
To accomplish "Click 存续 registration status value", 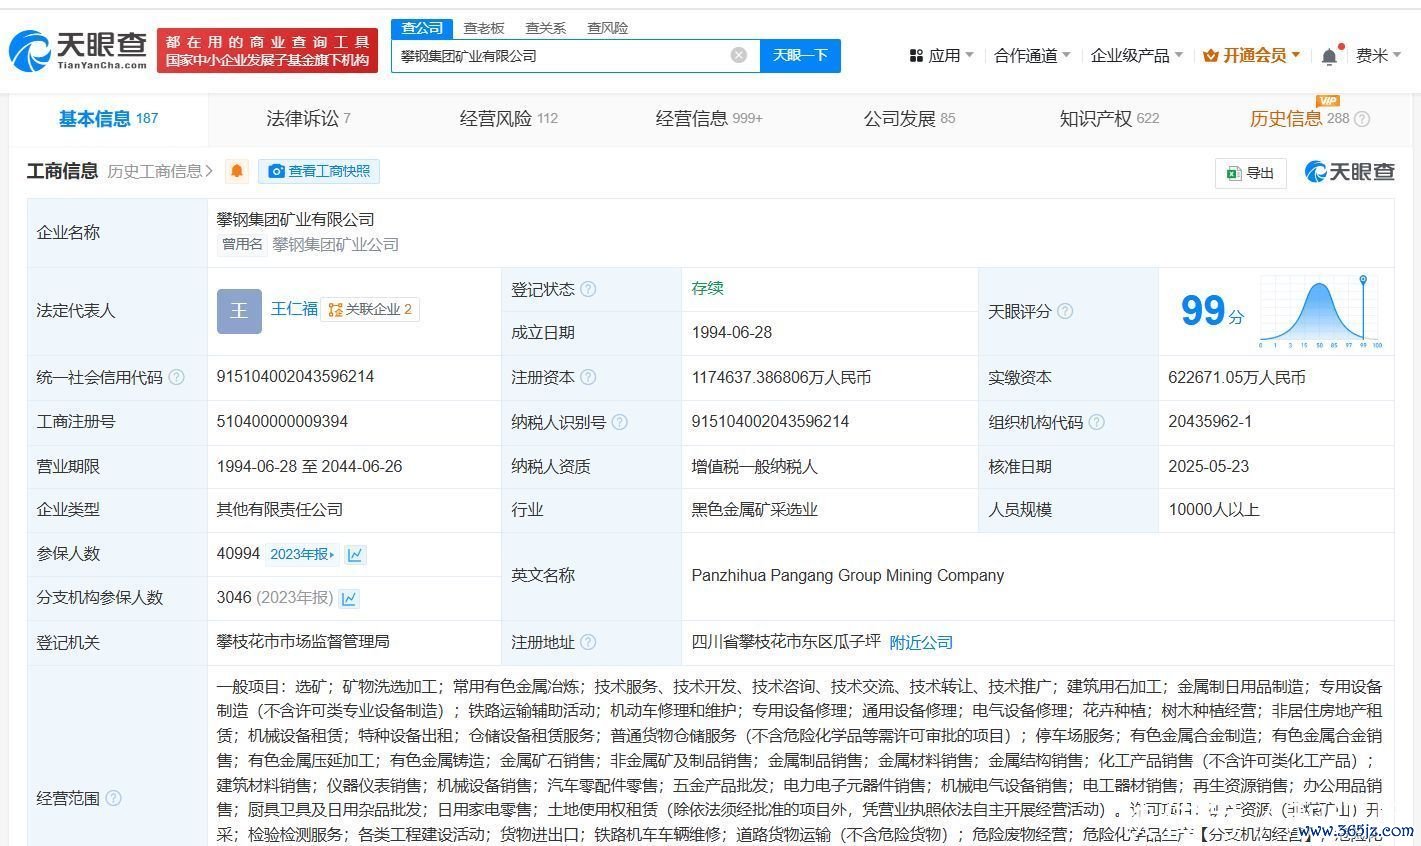I will [707, 288].
